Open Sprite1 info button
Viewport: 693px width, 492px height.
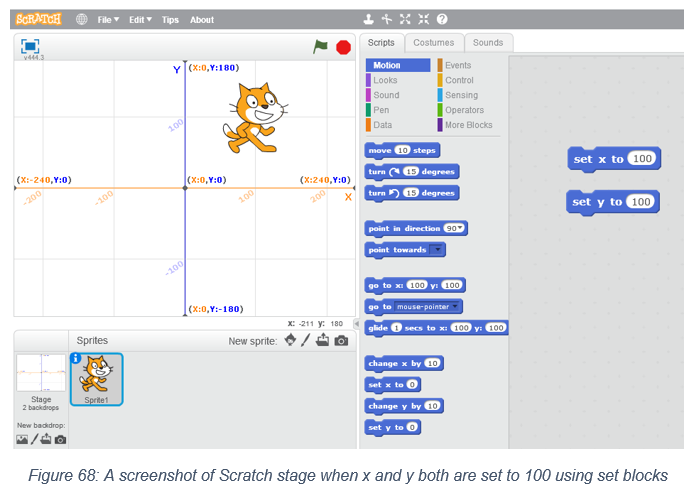click(x=76, y=358)
